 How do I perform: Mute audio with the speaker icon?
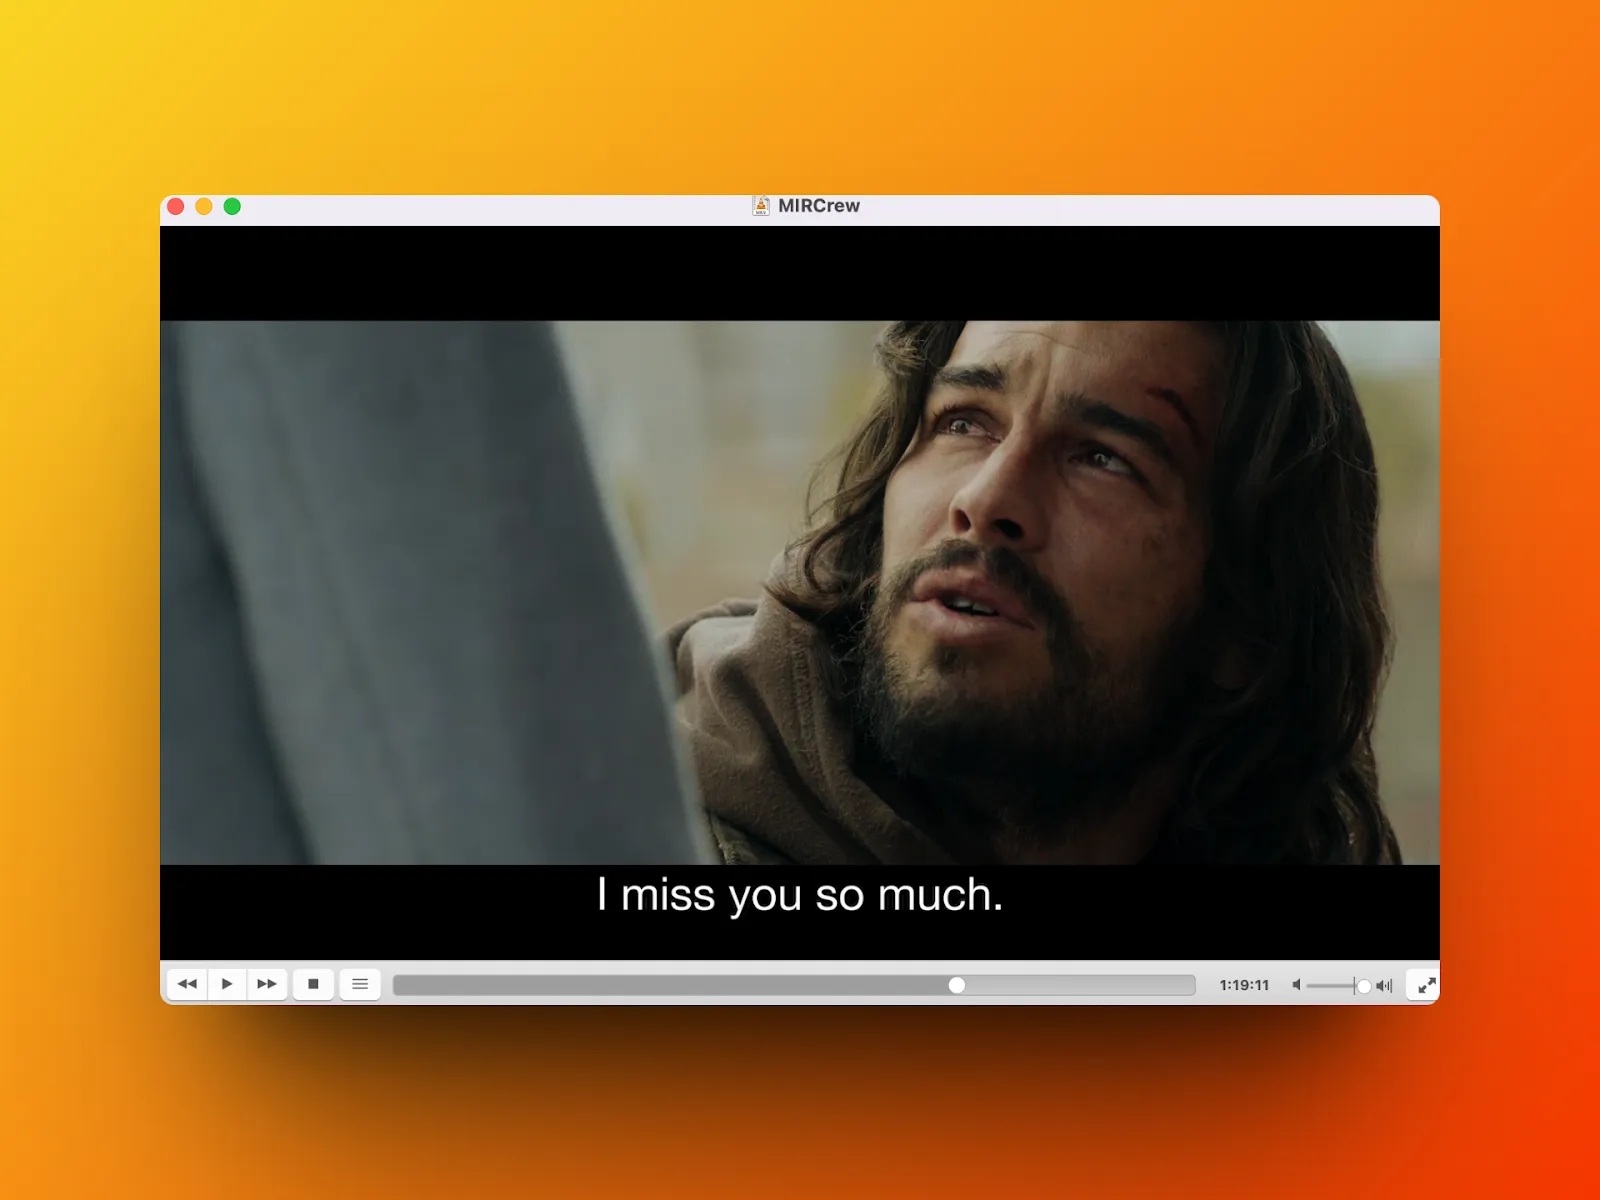click(x=1296, y=985)
